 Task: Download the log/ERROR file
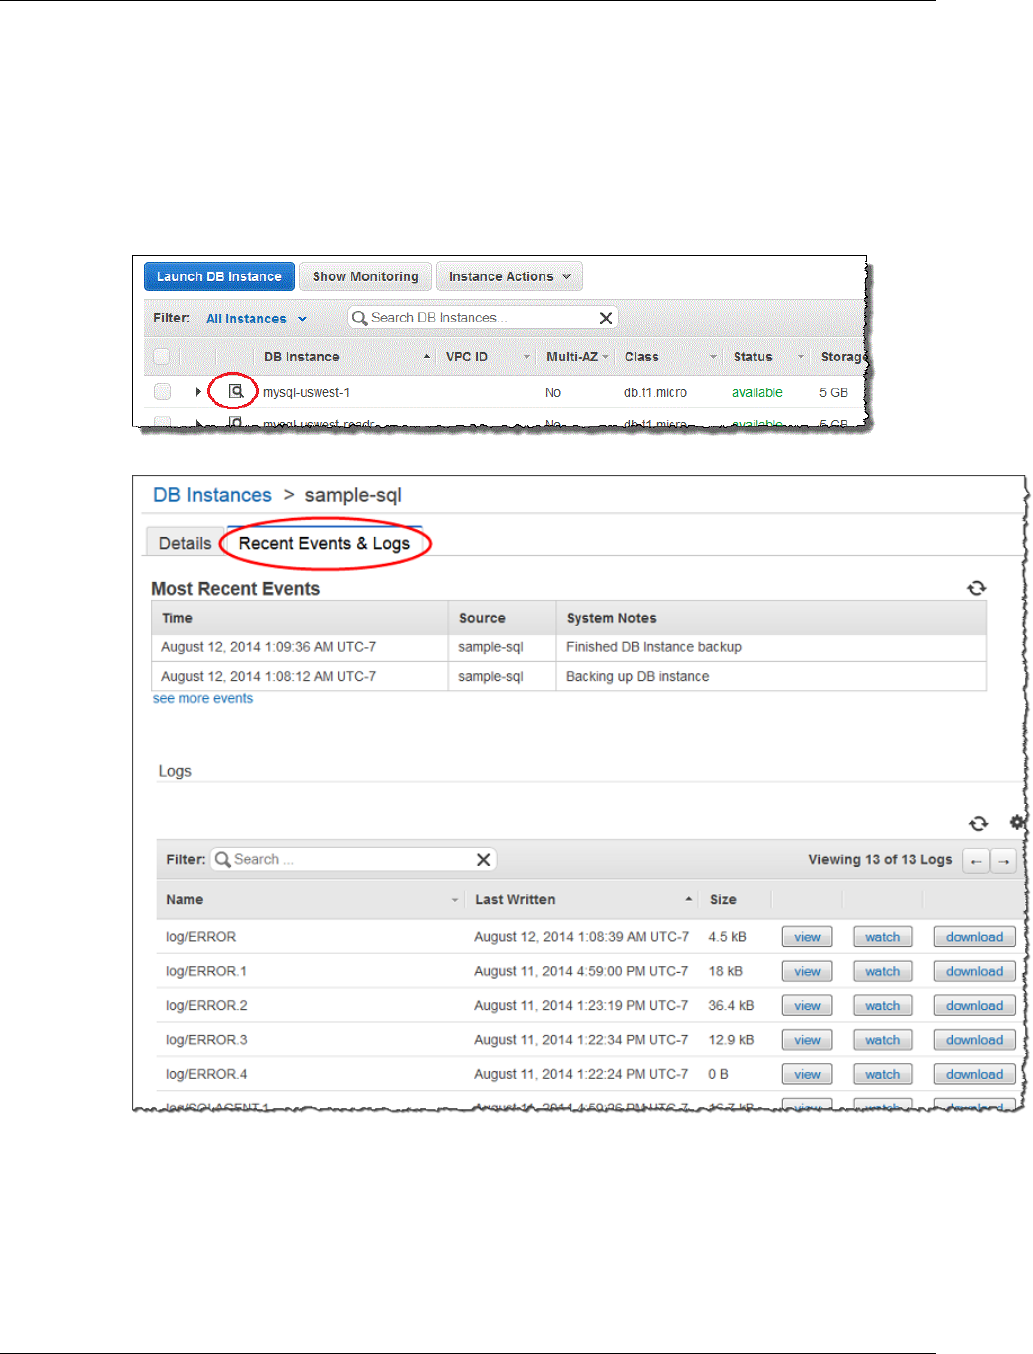coord(974,937)
